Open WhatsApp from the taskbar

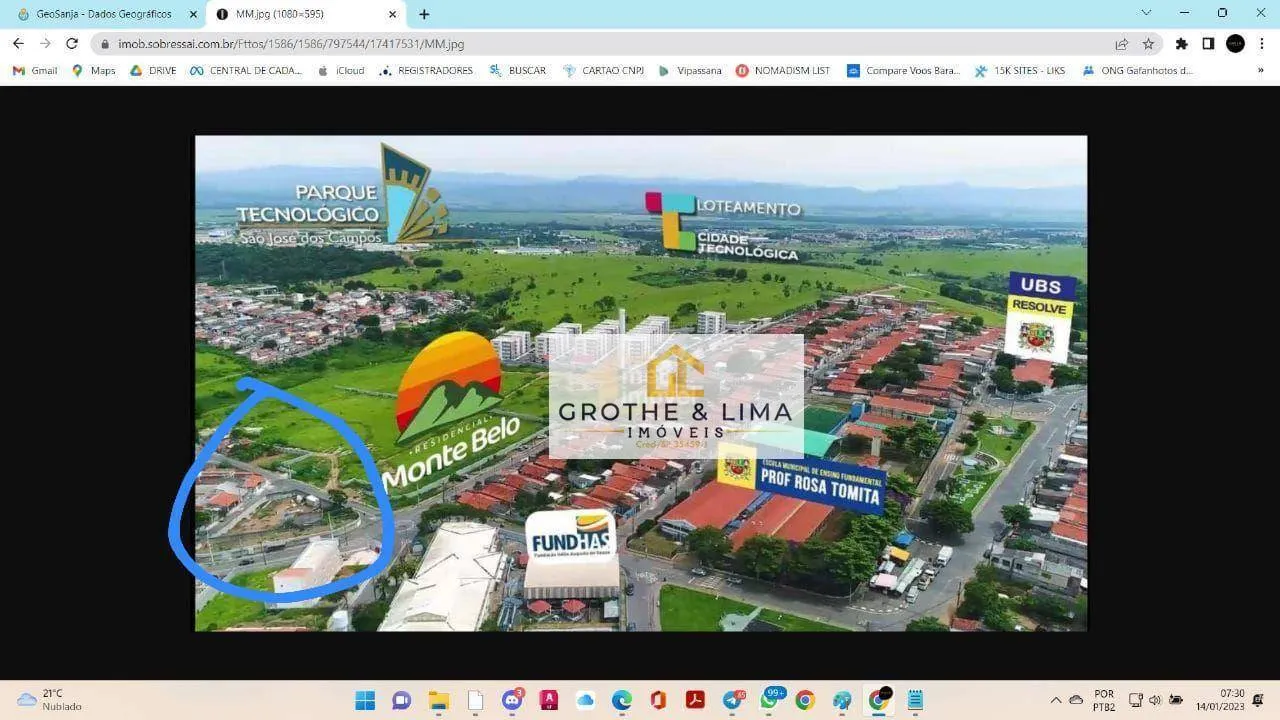pos(769,700)
